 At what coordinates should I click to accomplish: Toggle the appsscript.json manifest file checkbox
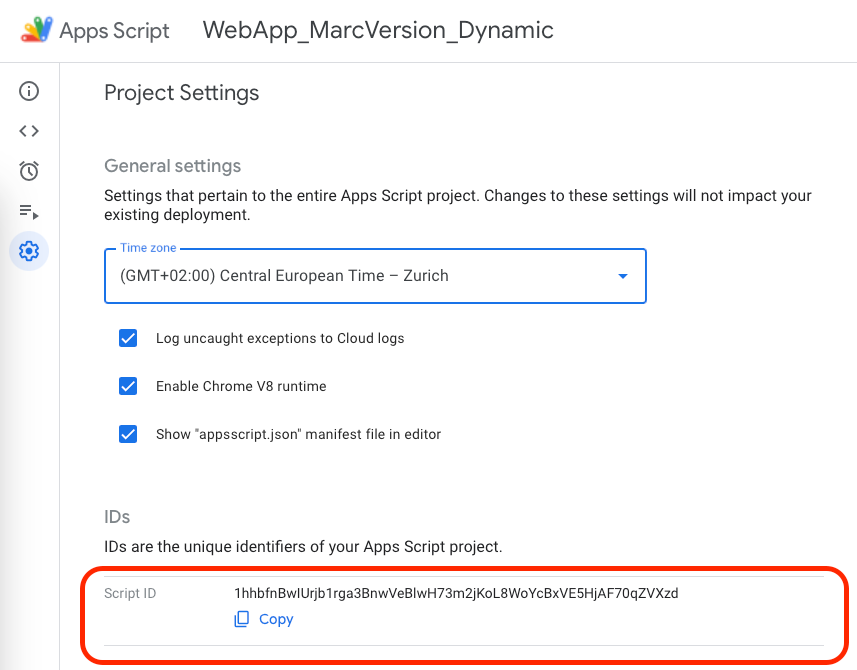click(x=128, y=434)
